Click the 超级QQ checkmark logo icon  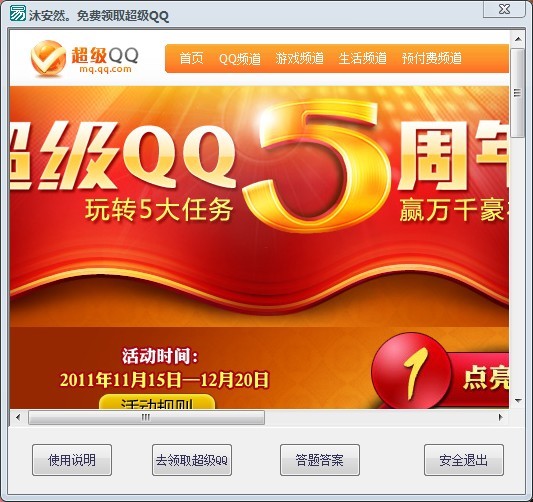click(x=48, y=57)
